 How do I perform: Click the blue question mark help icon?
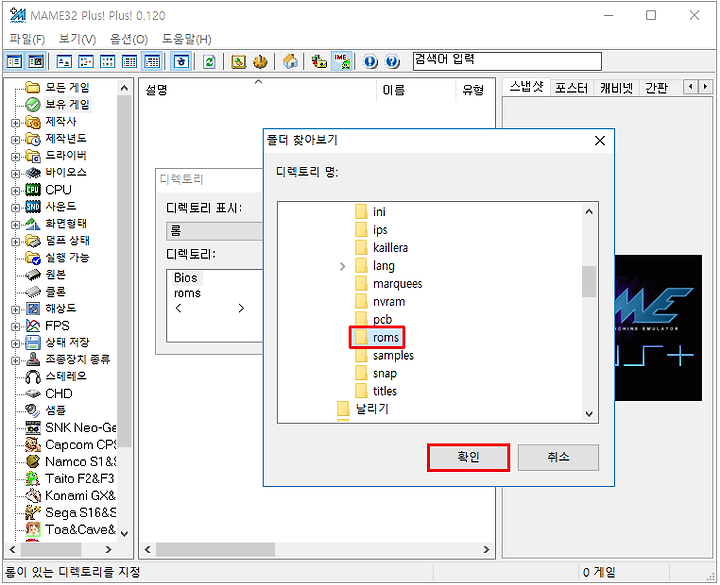pos(392,61)
